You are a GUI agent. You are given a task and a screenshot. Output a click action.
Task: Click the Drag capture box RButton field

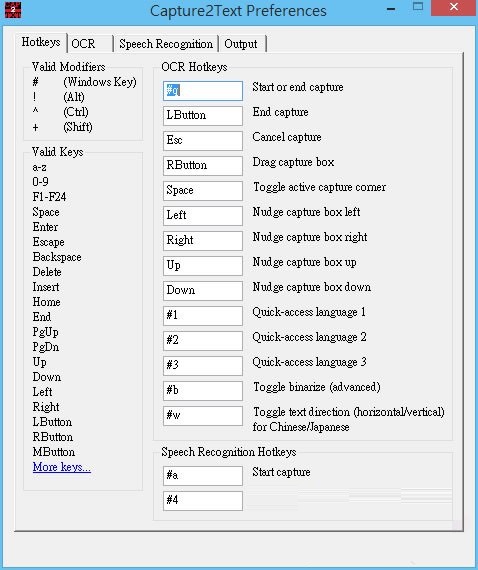coord(203,166)
